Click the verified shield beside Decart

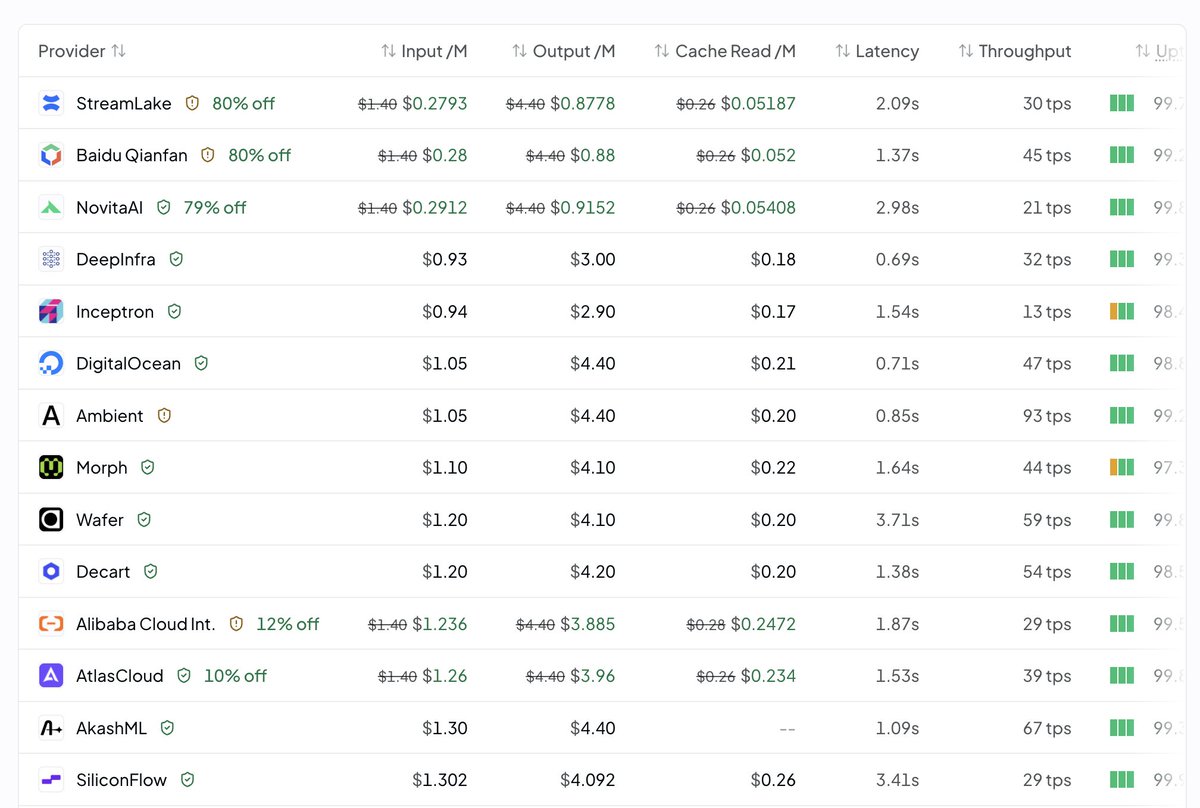pyautogui.click(x=151, y=571)
